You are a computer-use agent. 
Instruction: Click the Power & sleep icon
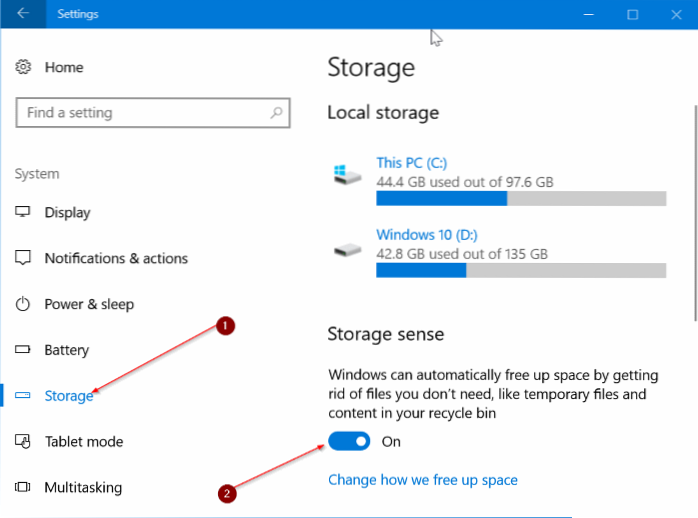(23, 304)
